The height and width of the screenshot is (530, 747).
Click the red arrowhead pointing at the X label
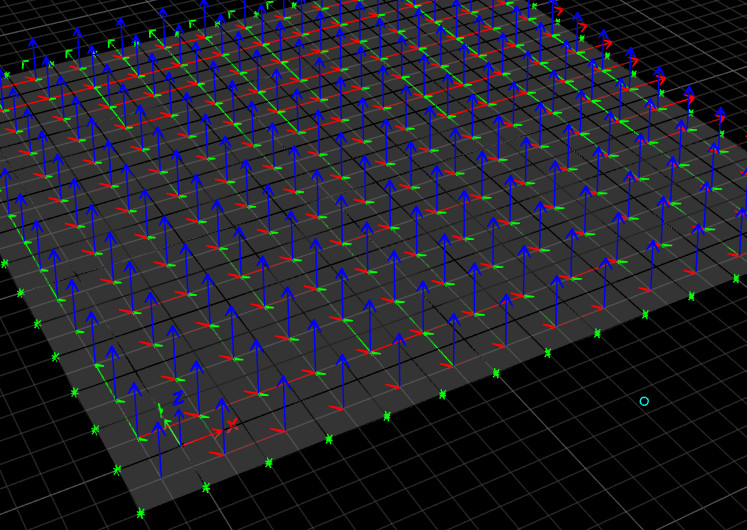tap(218, 432)
